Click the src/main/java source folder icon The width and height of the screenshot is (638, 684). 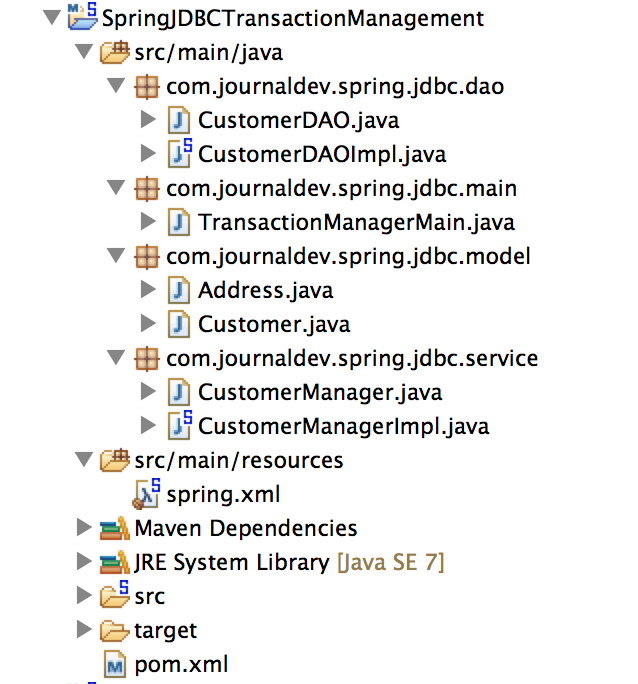pyautogui.click(x=115, y=52)
